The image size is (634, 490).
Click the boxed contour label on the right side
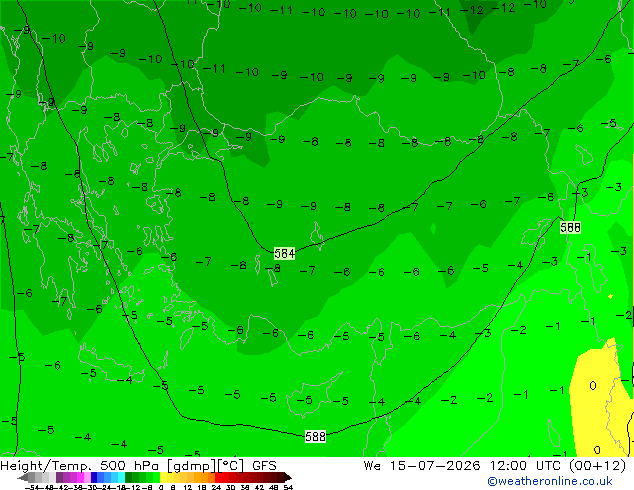(x=571, y=227)
